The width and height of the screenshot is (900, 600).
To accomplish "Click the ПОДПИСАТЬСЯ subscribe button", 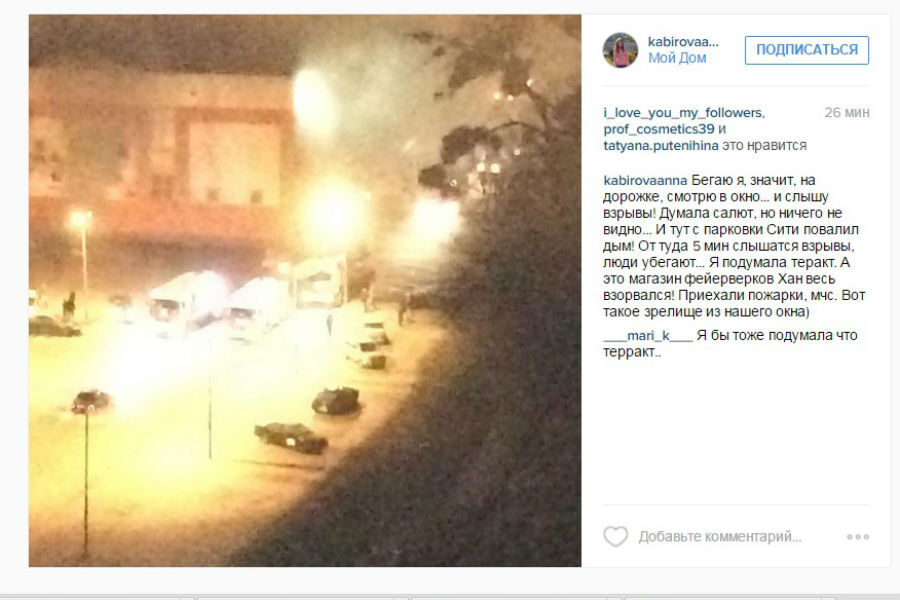I will [806, 50].
